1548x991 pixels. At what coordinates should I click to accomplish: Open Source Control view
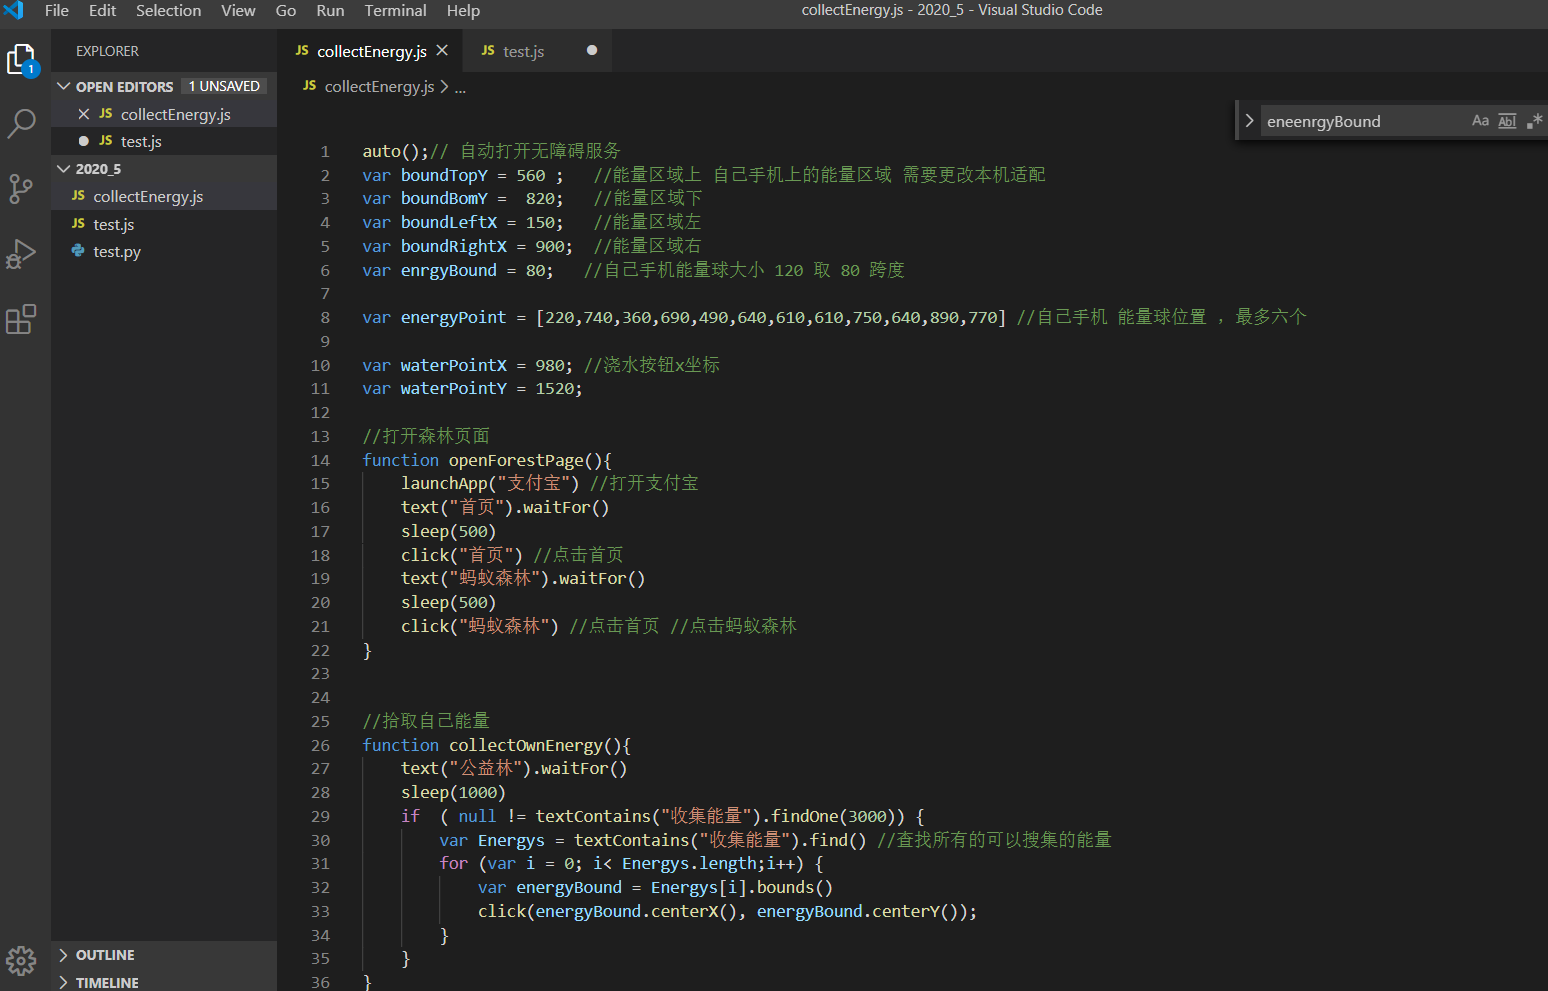21,189
